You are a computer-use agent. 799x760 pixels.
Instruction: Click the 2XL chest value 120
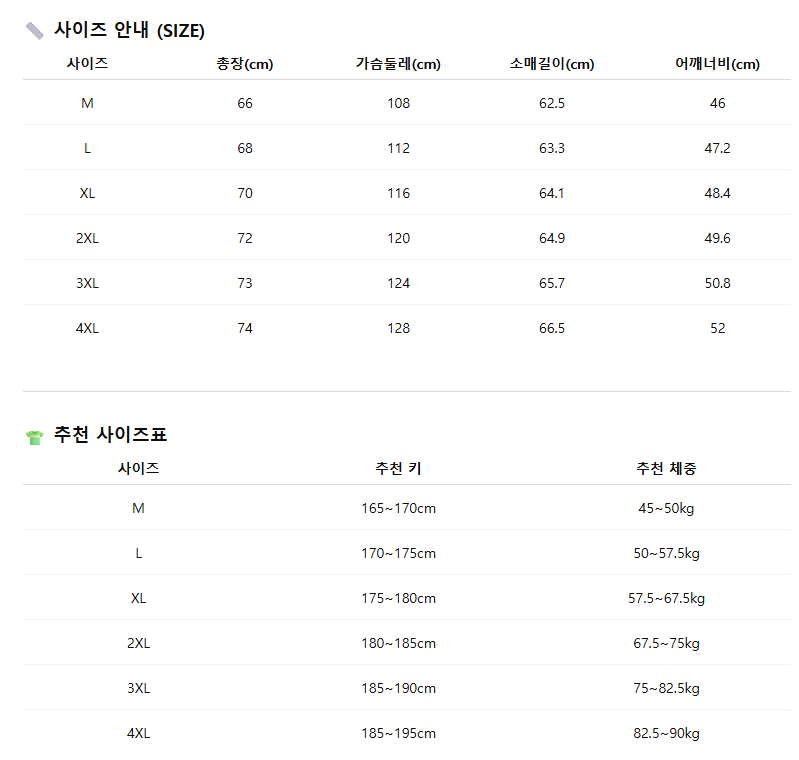coord(398,238)
